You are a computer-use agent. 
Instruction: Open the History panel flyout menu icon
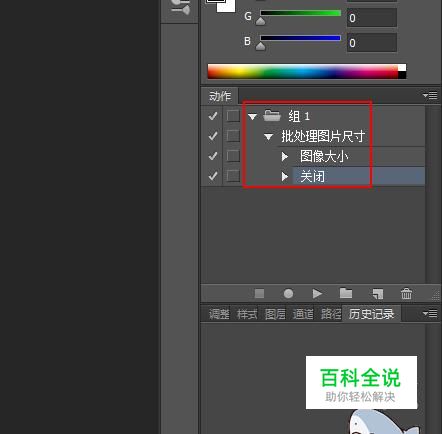[x=430, y=314]
